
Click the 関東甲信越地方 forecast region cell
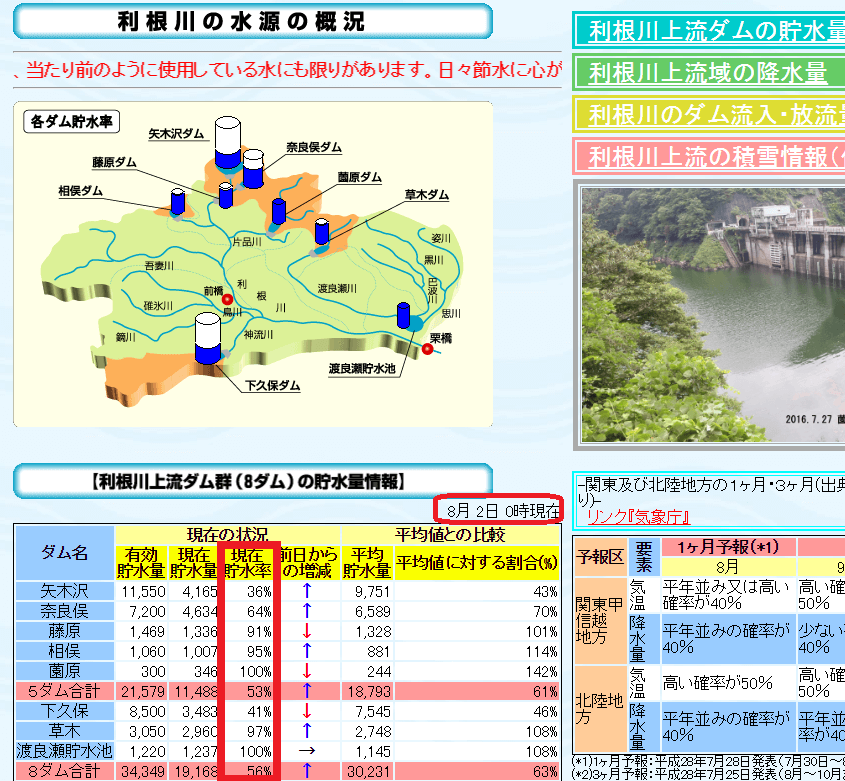pos(600,620)
